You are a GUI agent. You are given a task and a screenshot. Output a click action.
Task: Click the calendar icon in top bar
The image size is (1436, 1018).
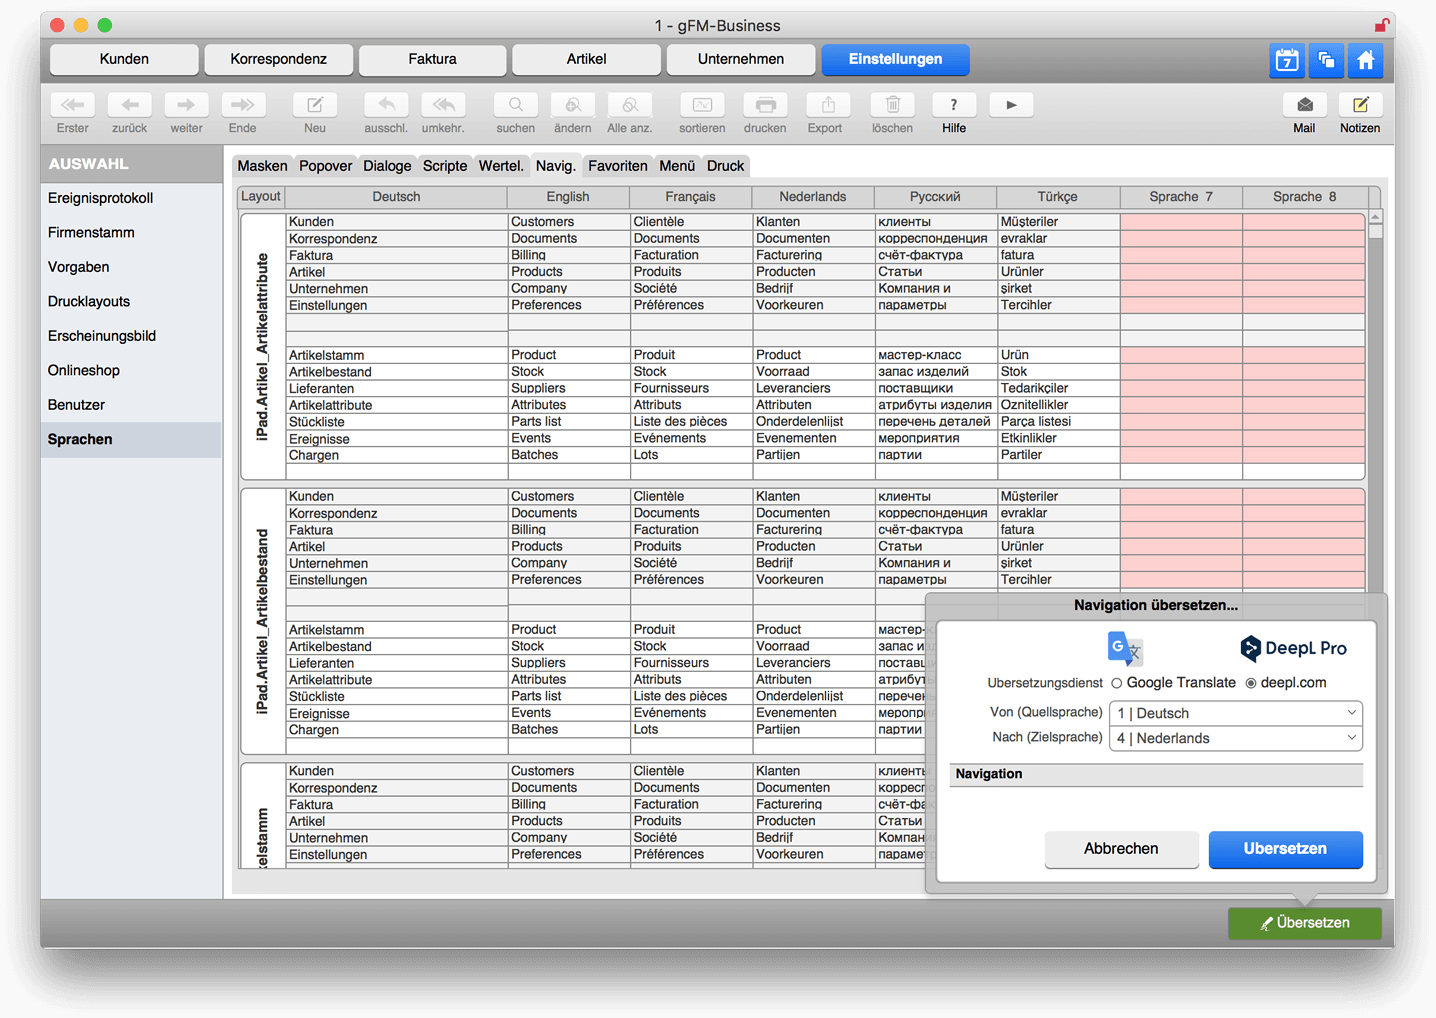coord(1287,60)
